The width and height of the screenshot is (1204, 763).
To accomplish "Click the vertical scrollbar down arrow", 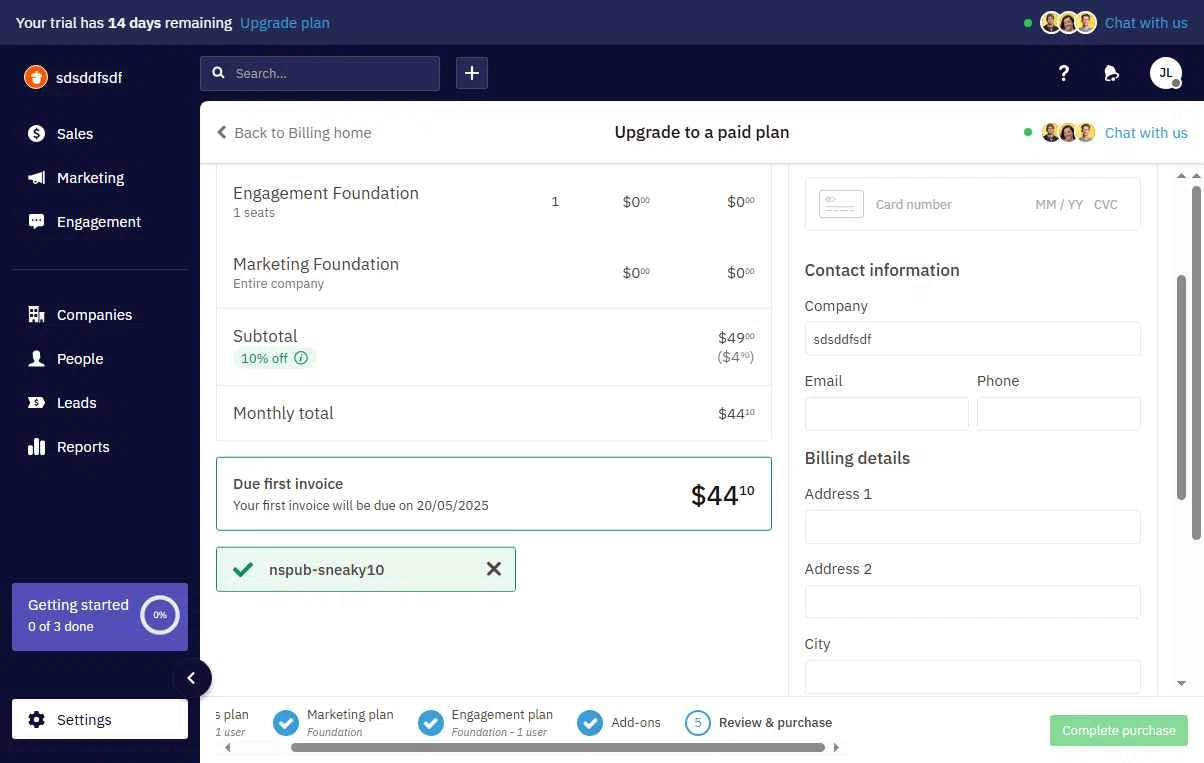I will [1181, 683].
